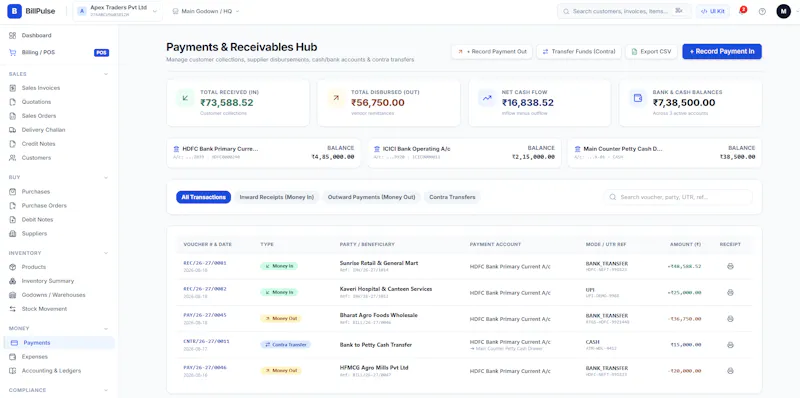800x398 pixels.
Task: Click HFMCG Agro Mills Pvt Ltd party name
Action: tap(374, 368)
